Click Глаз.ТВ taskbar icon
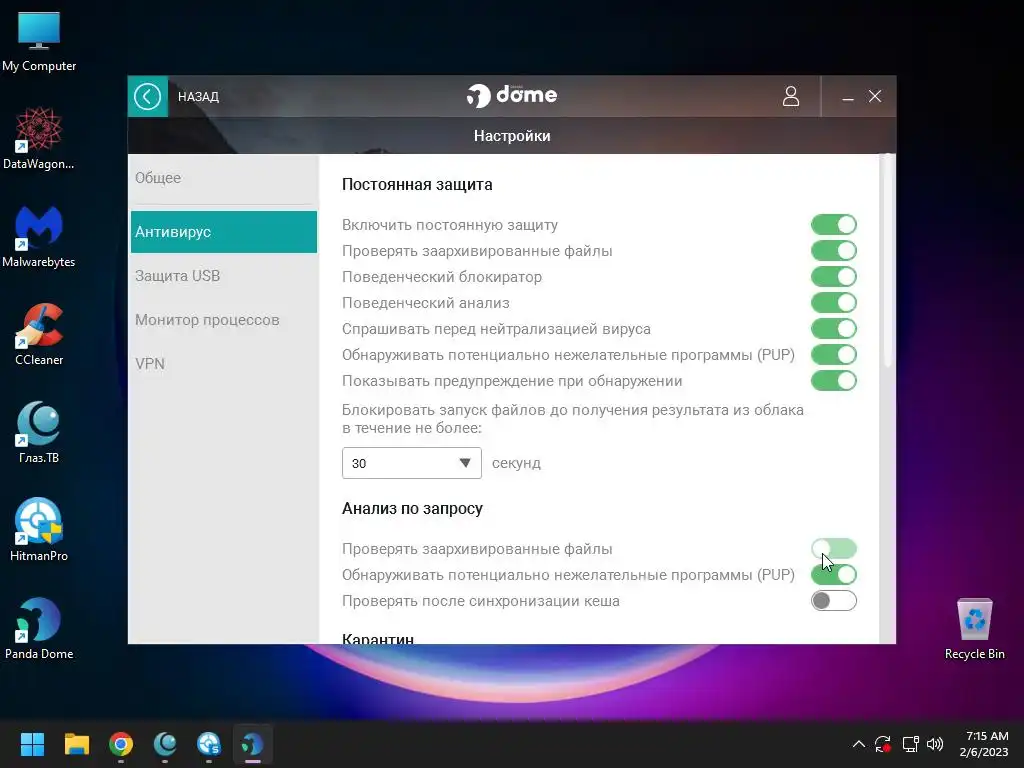 coord(165,744)
